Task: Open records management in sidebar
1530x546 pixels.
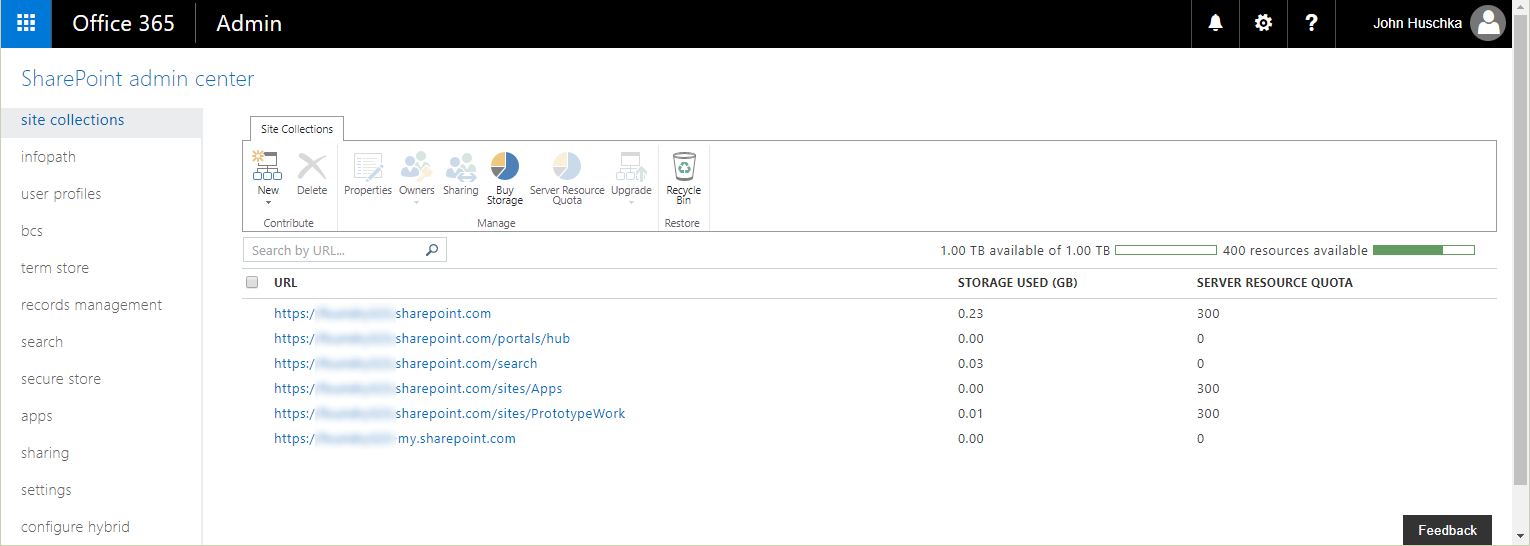Action: click(91, 305)
